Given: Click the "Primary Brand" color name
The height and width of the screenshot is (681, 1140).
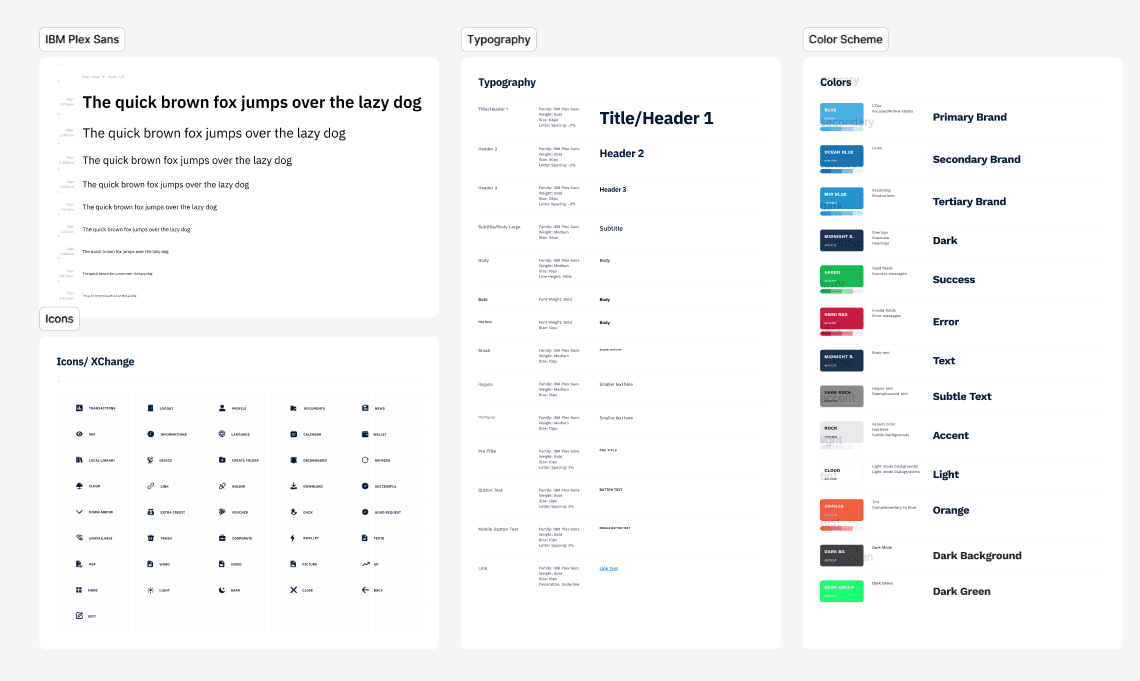Looking at the screenshot, I should [970, 117].
